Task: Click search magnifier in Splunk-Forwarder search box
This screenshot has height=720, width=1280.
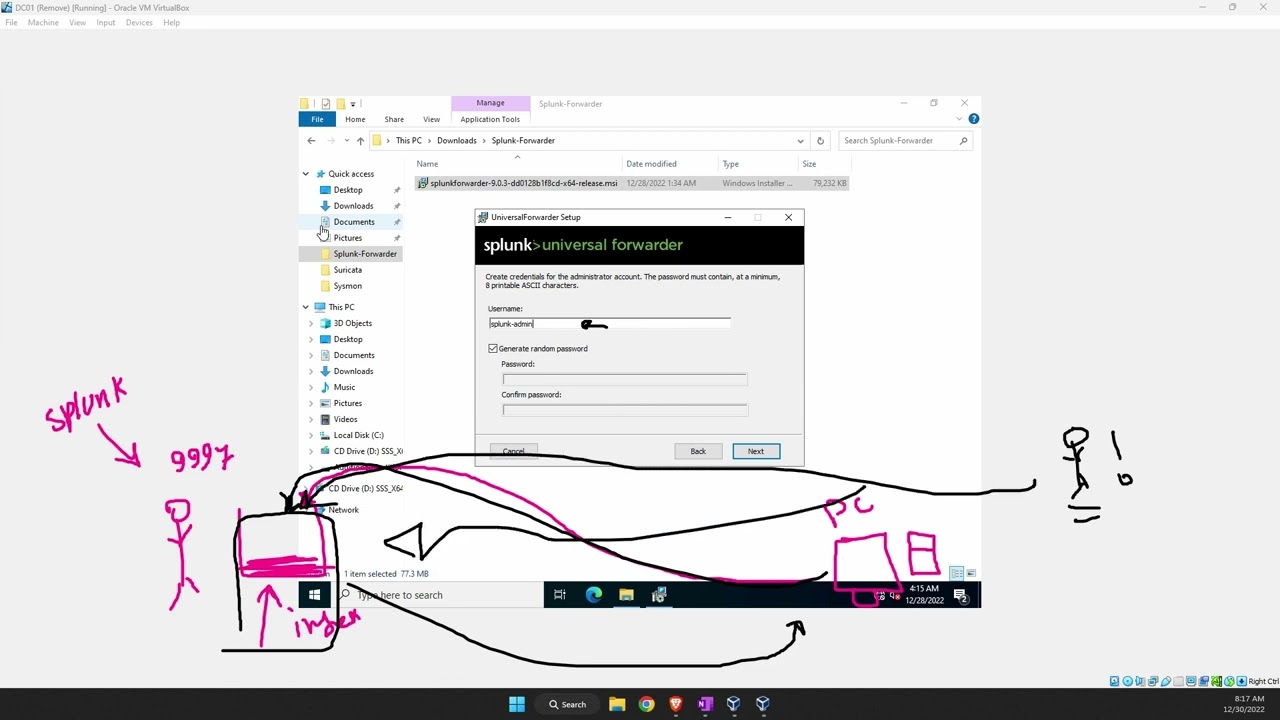Action: [x=963, y=141]
